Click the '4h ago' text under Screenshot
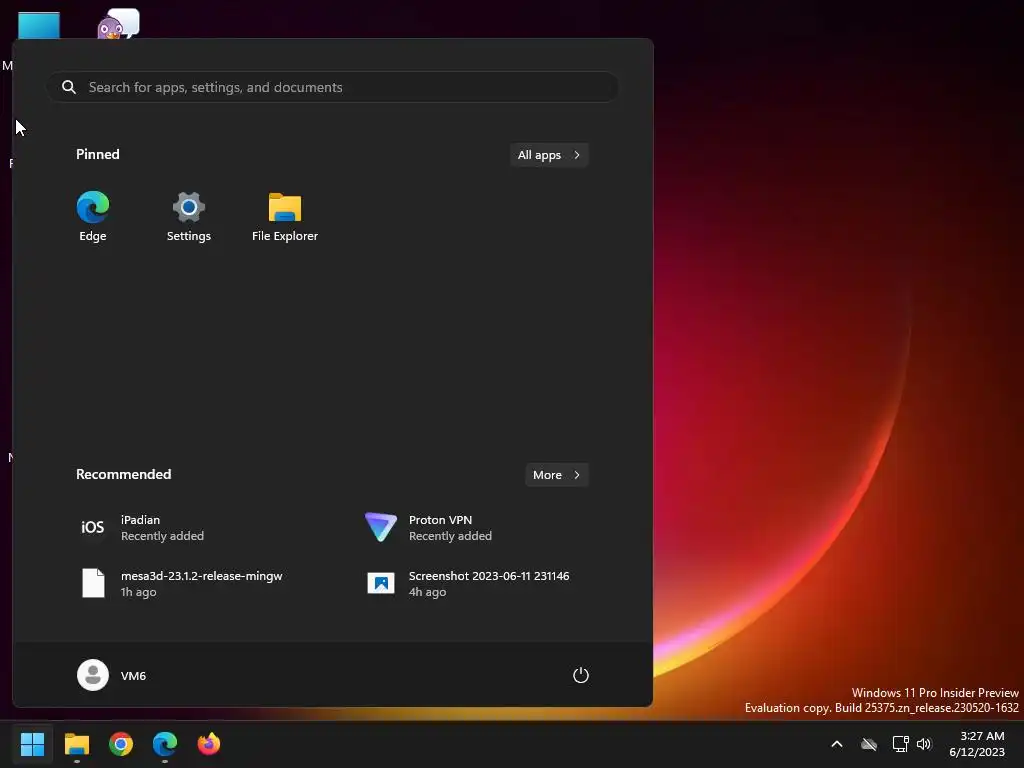 click(427, 592)
